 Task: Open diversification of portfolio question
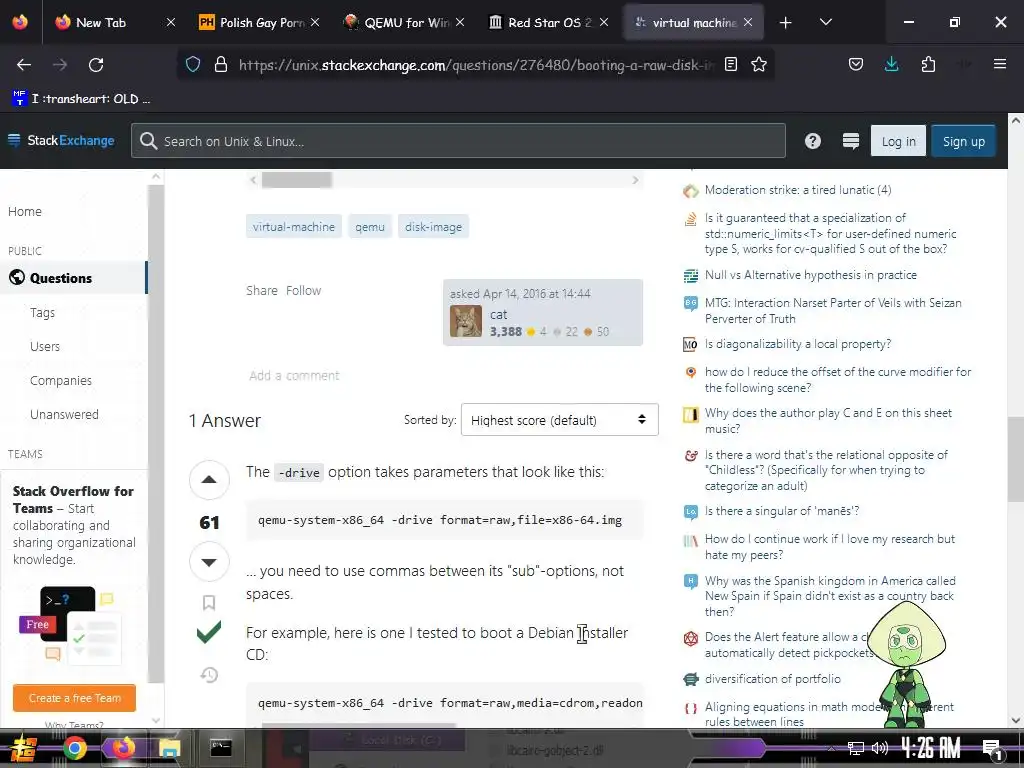[x=773, y=679]
